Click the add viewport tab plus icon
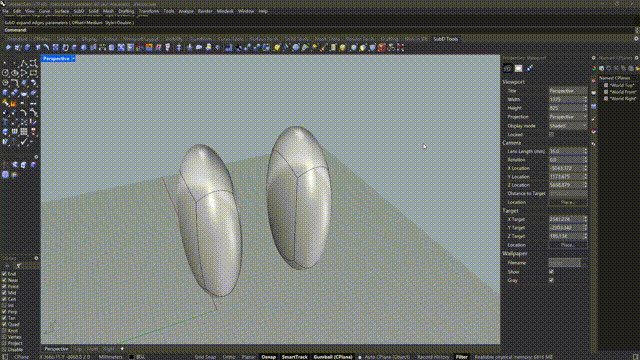 click(x=122, y=349)
